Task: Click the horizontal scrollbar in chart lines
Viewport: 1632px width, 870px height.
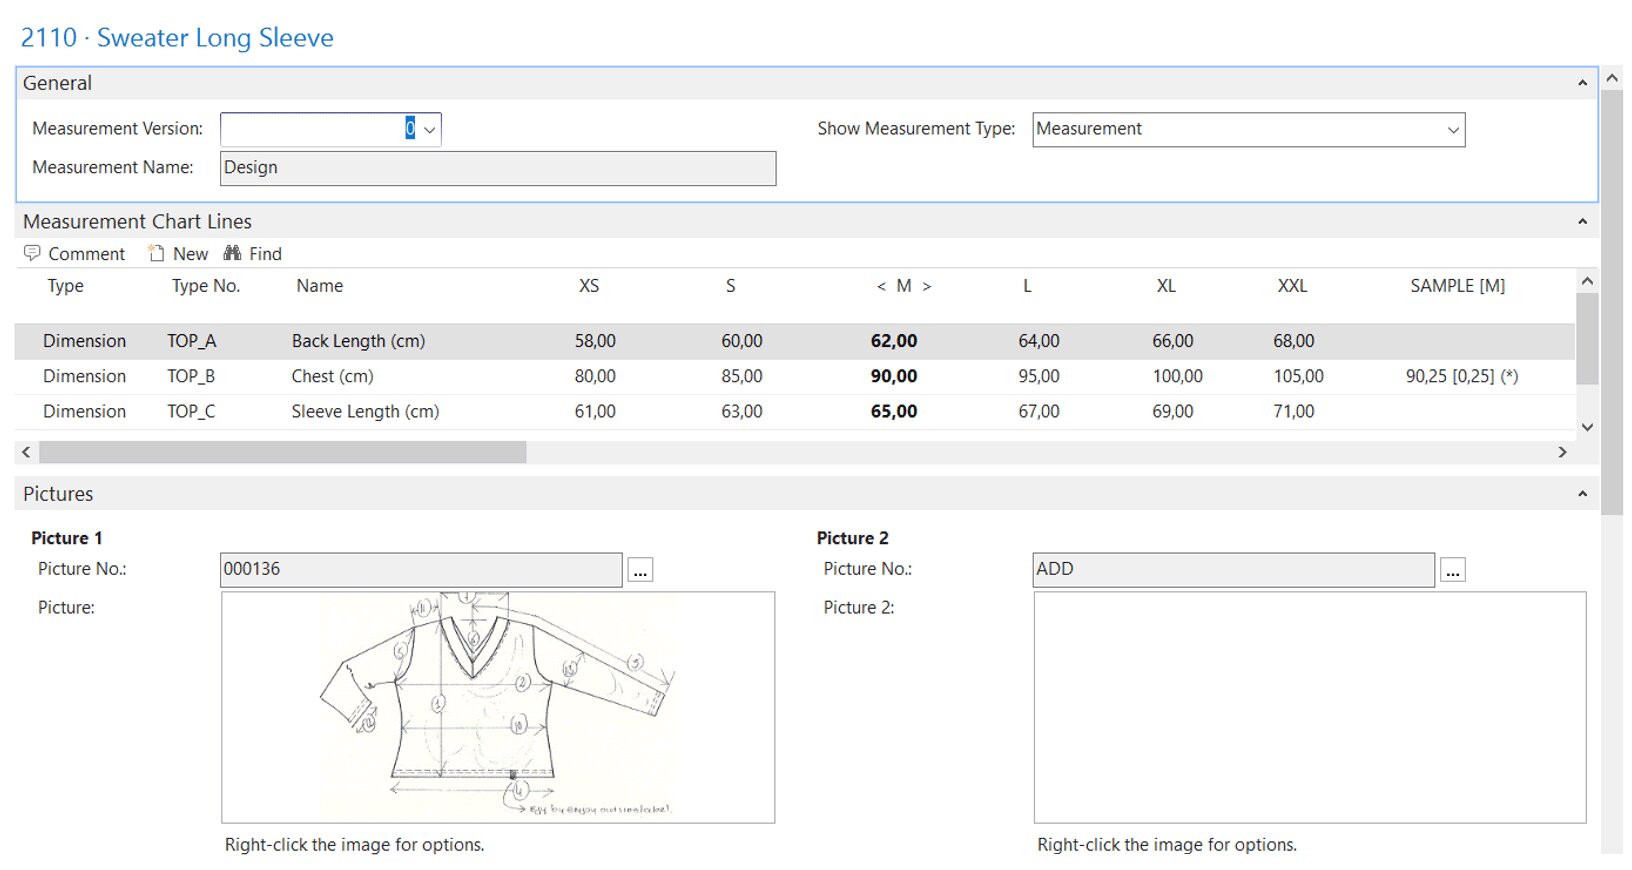Action: [282, 452]
